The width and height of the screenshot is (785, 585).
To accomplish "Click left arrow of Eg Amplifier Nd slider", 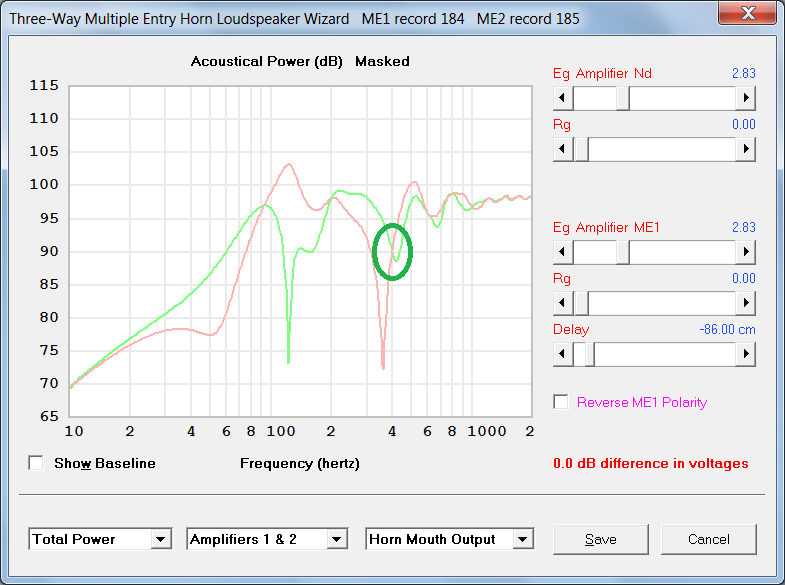I will 563,98.
